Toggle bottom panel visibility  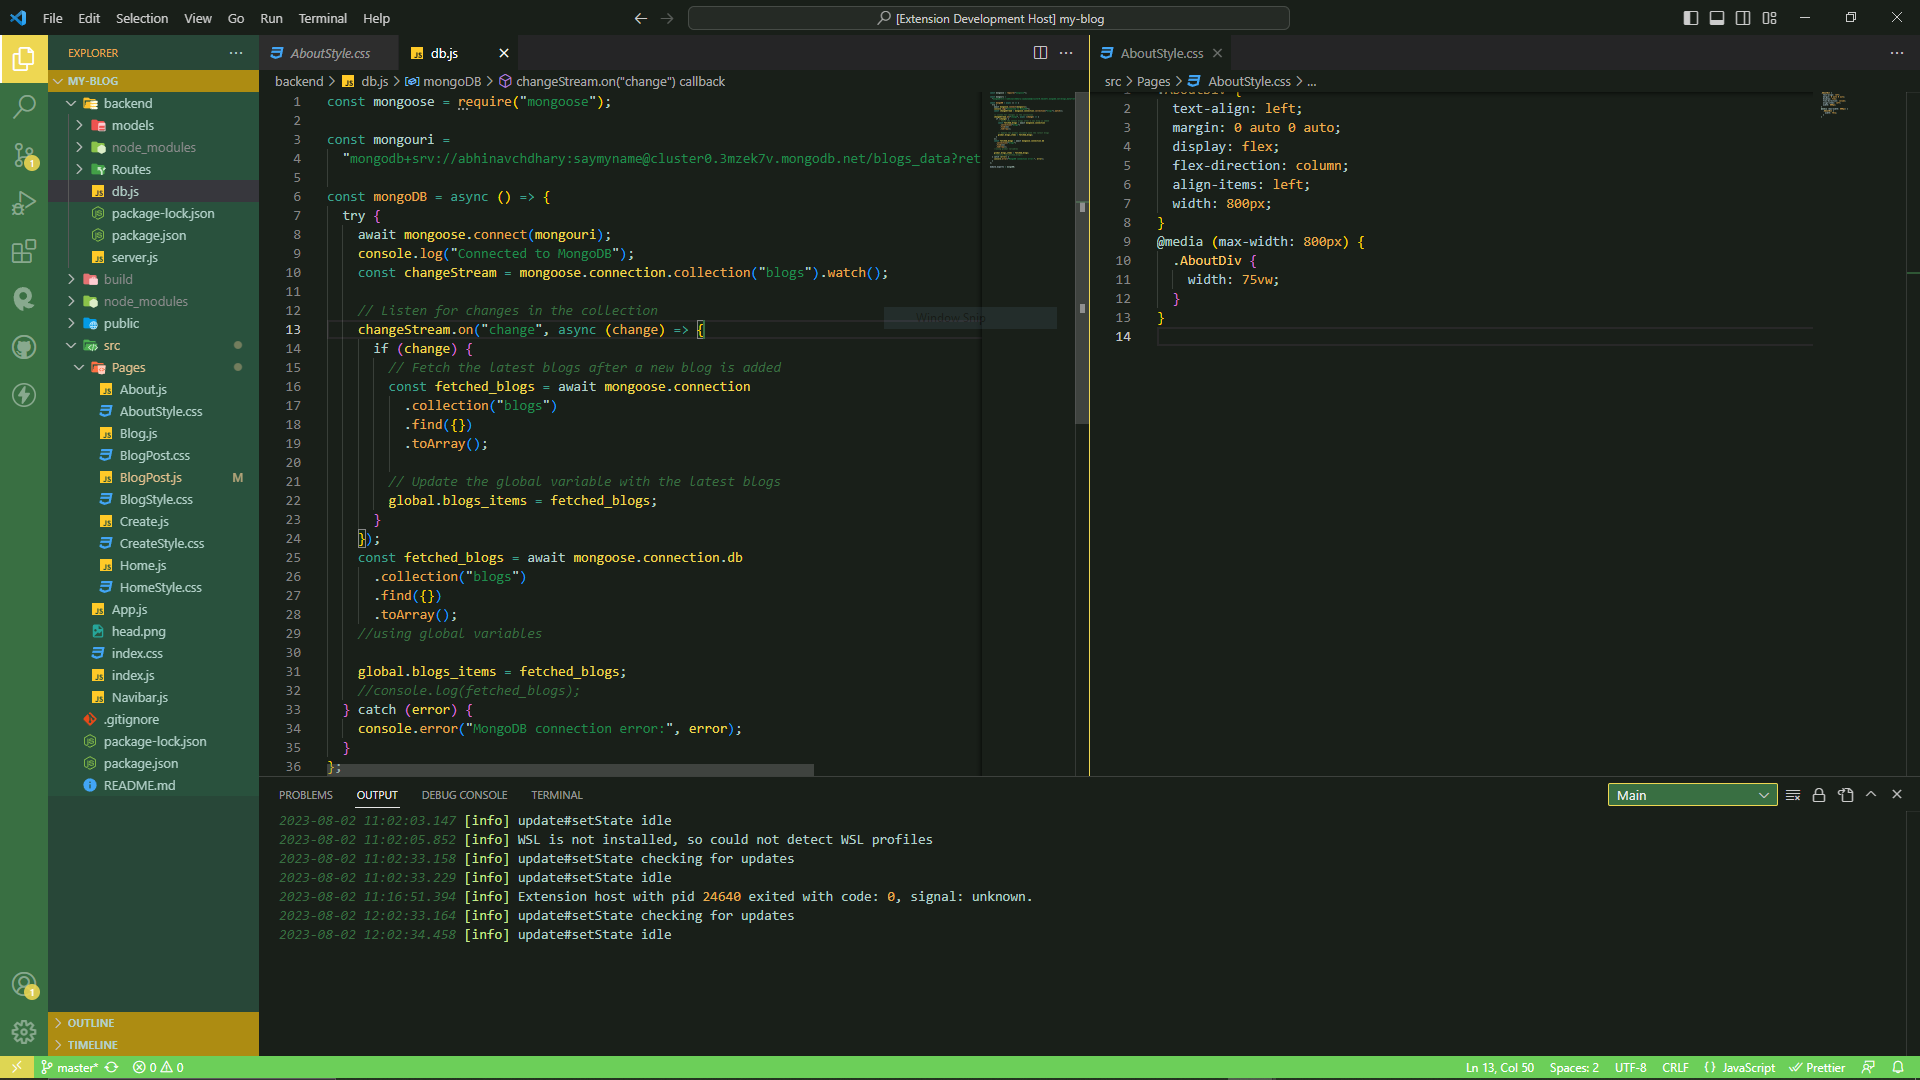pyautogui.click(x=1717, y=18)
